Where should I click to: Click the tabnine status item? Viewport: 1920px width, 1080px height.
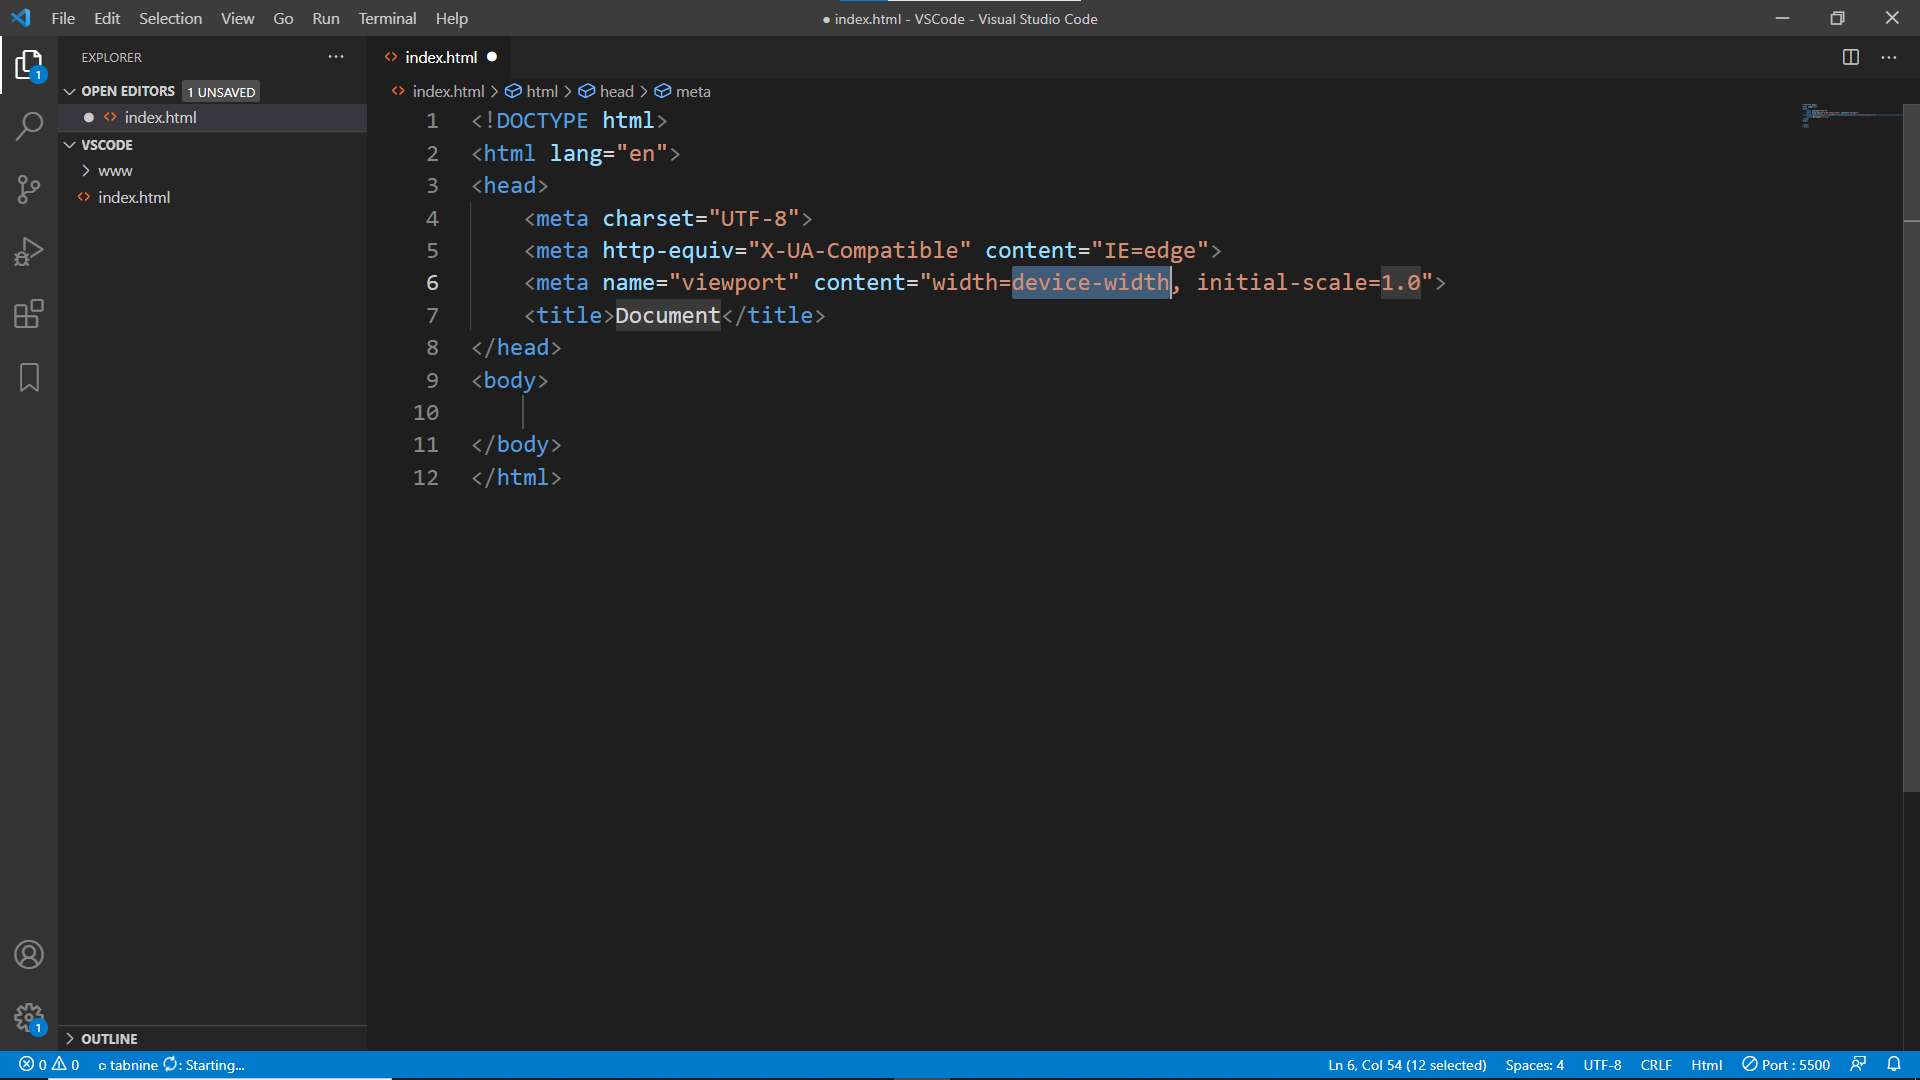(x=171, y=1065)
